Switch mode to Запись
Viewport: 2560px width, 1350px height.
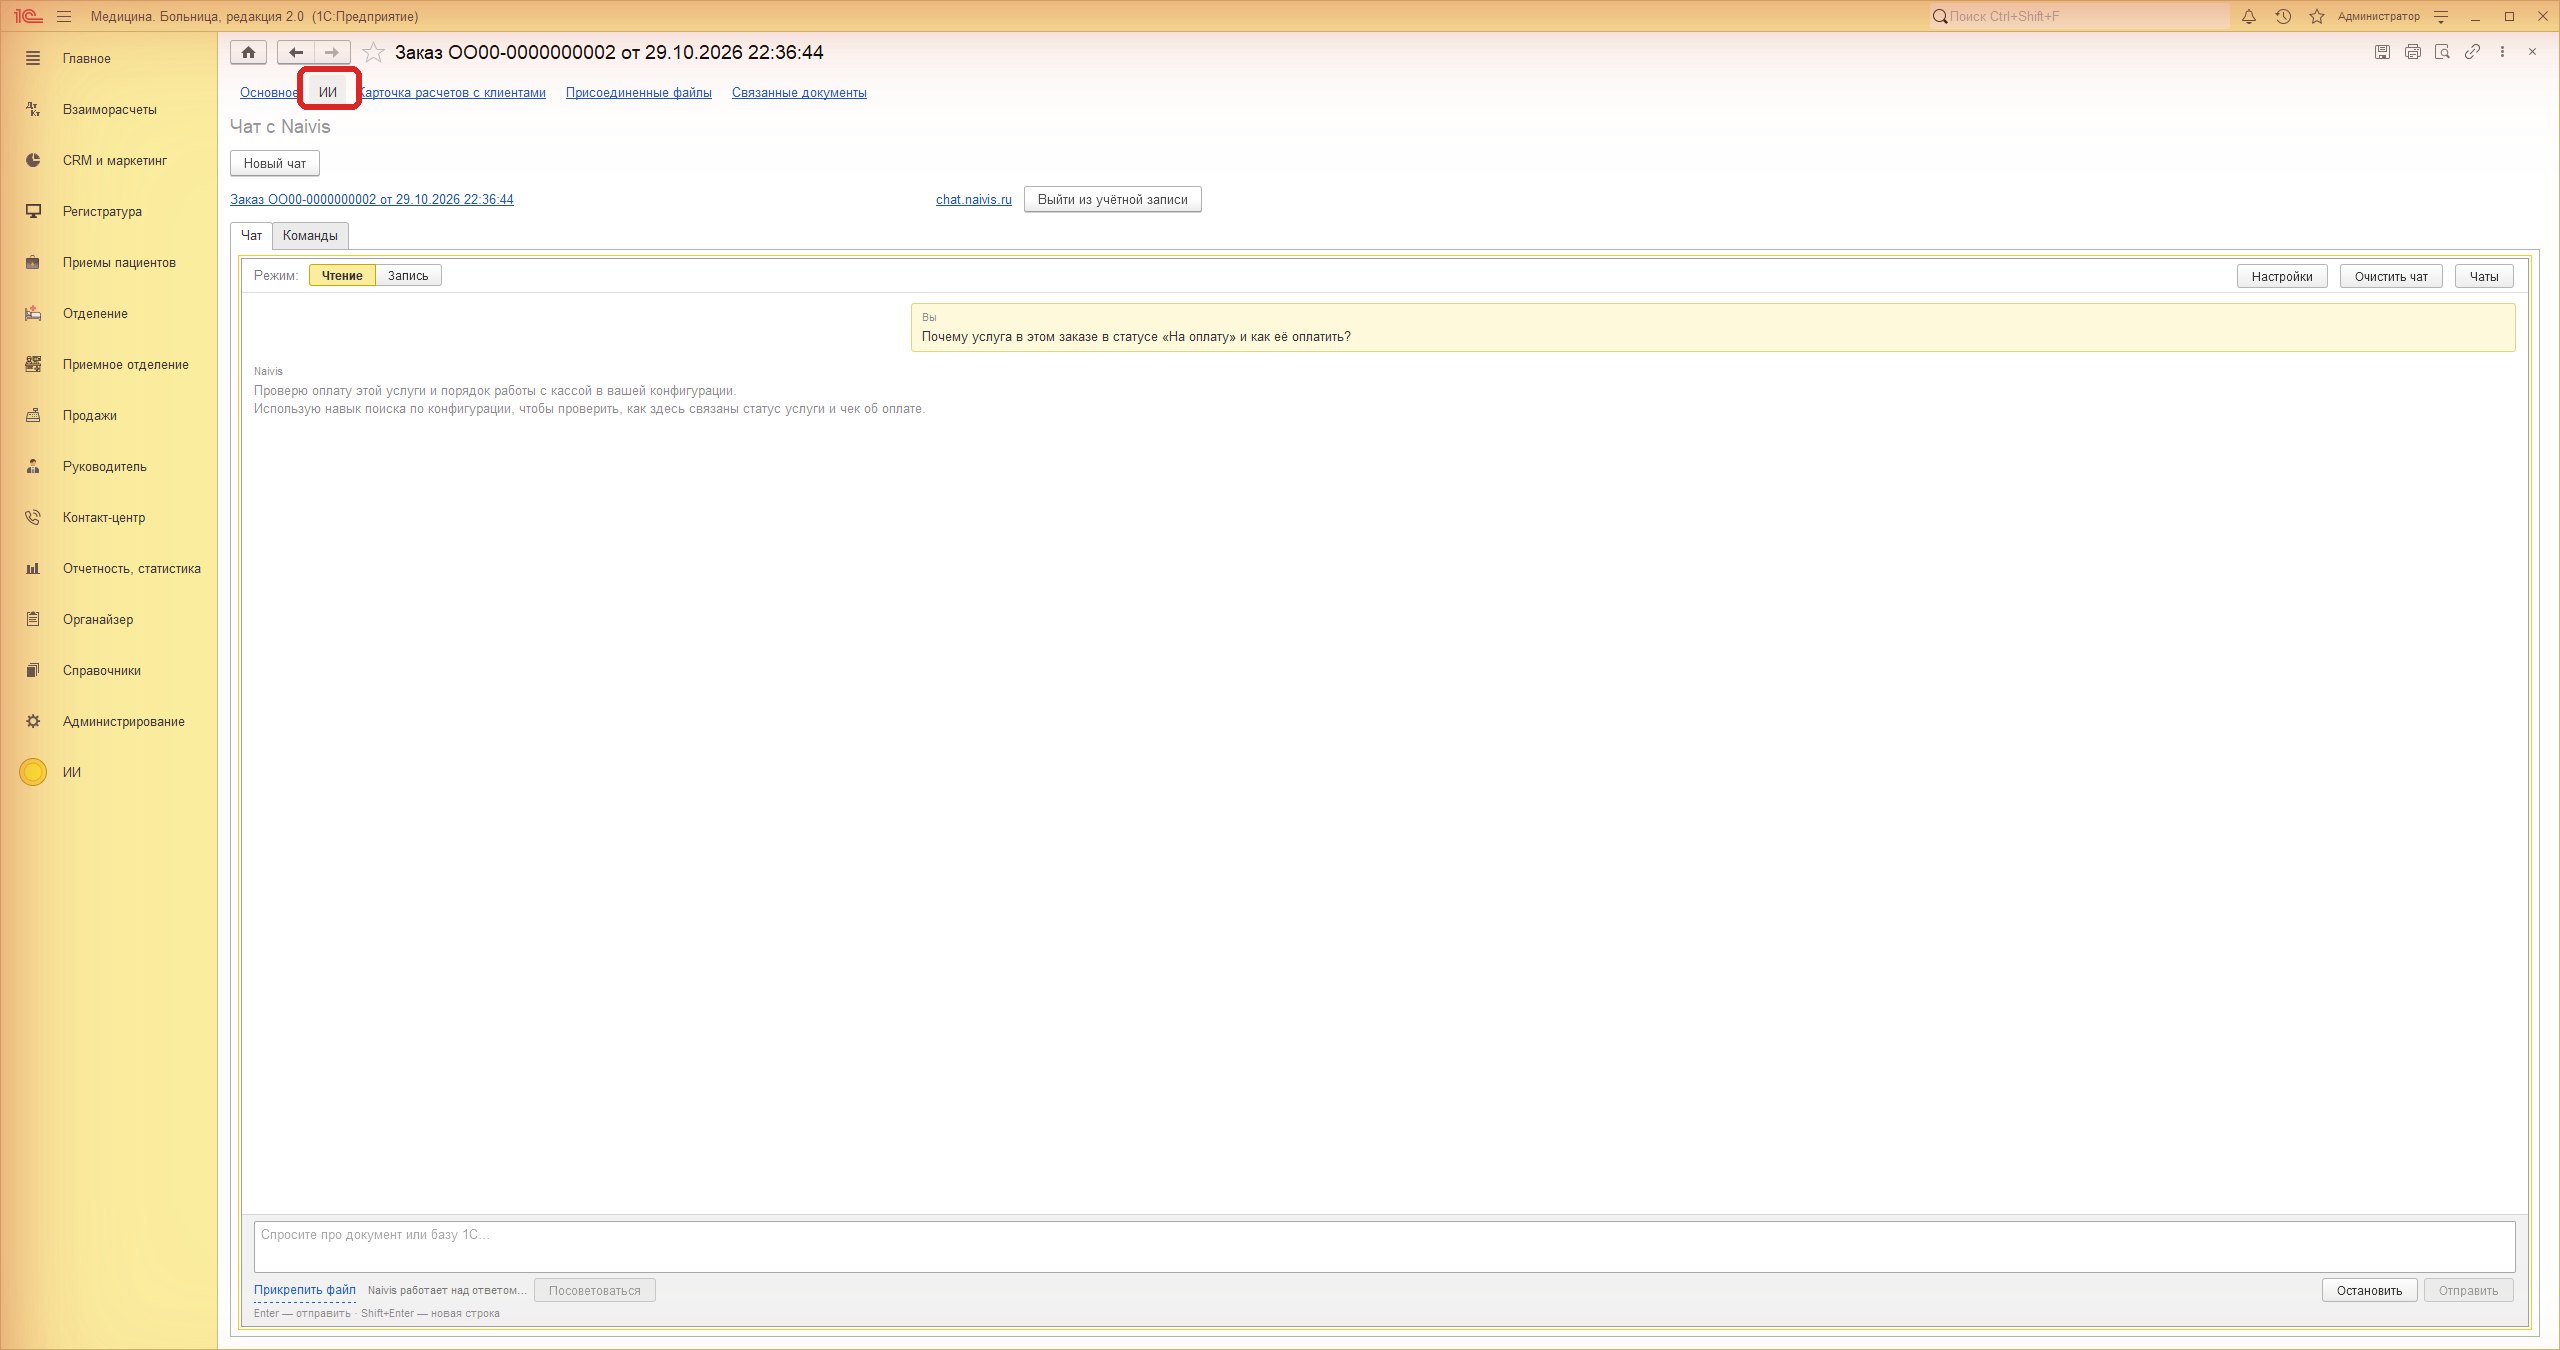[x=408, y=276]
